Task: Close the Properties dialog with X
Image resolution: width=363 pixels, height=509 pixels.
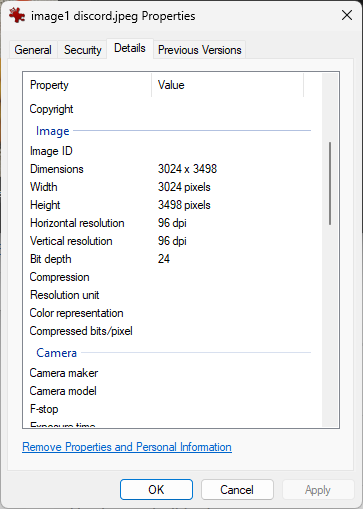Action: click(347, 15)
